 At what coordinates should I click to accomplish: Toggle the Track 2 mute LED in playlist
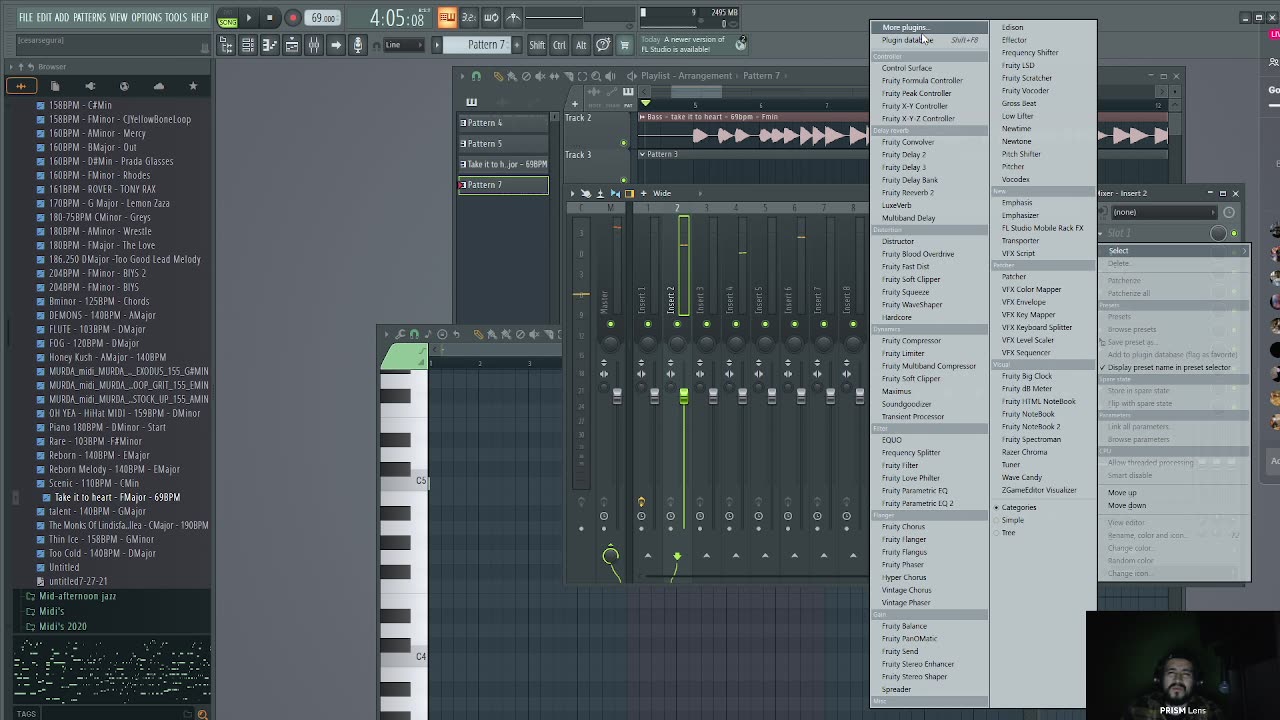click(x=624, y=144)
